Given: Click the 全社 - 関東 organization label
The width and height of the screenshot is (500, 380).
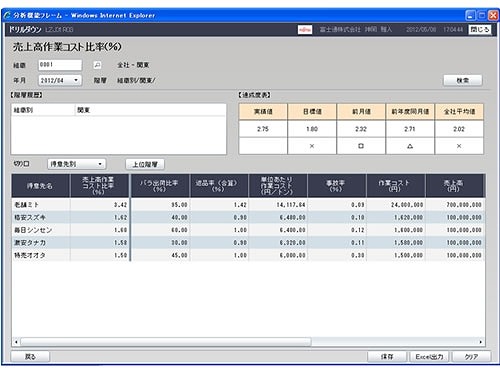Looking at the screenshot, I should click(133, 65).
